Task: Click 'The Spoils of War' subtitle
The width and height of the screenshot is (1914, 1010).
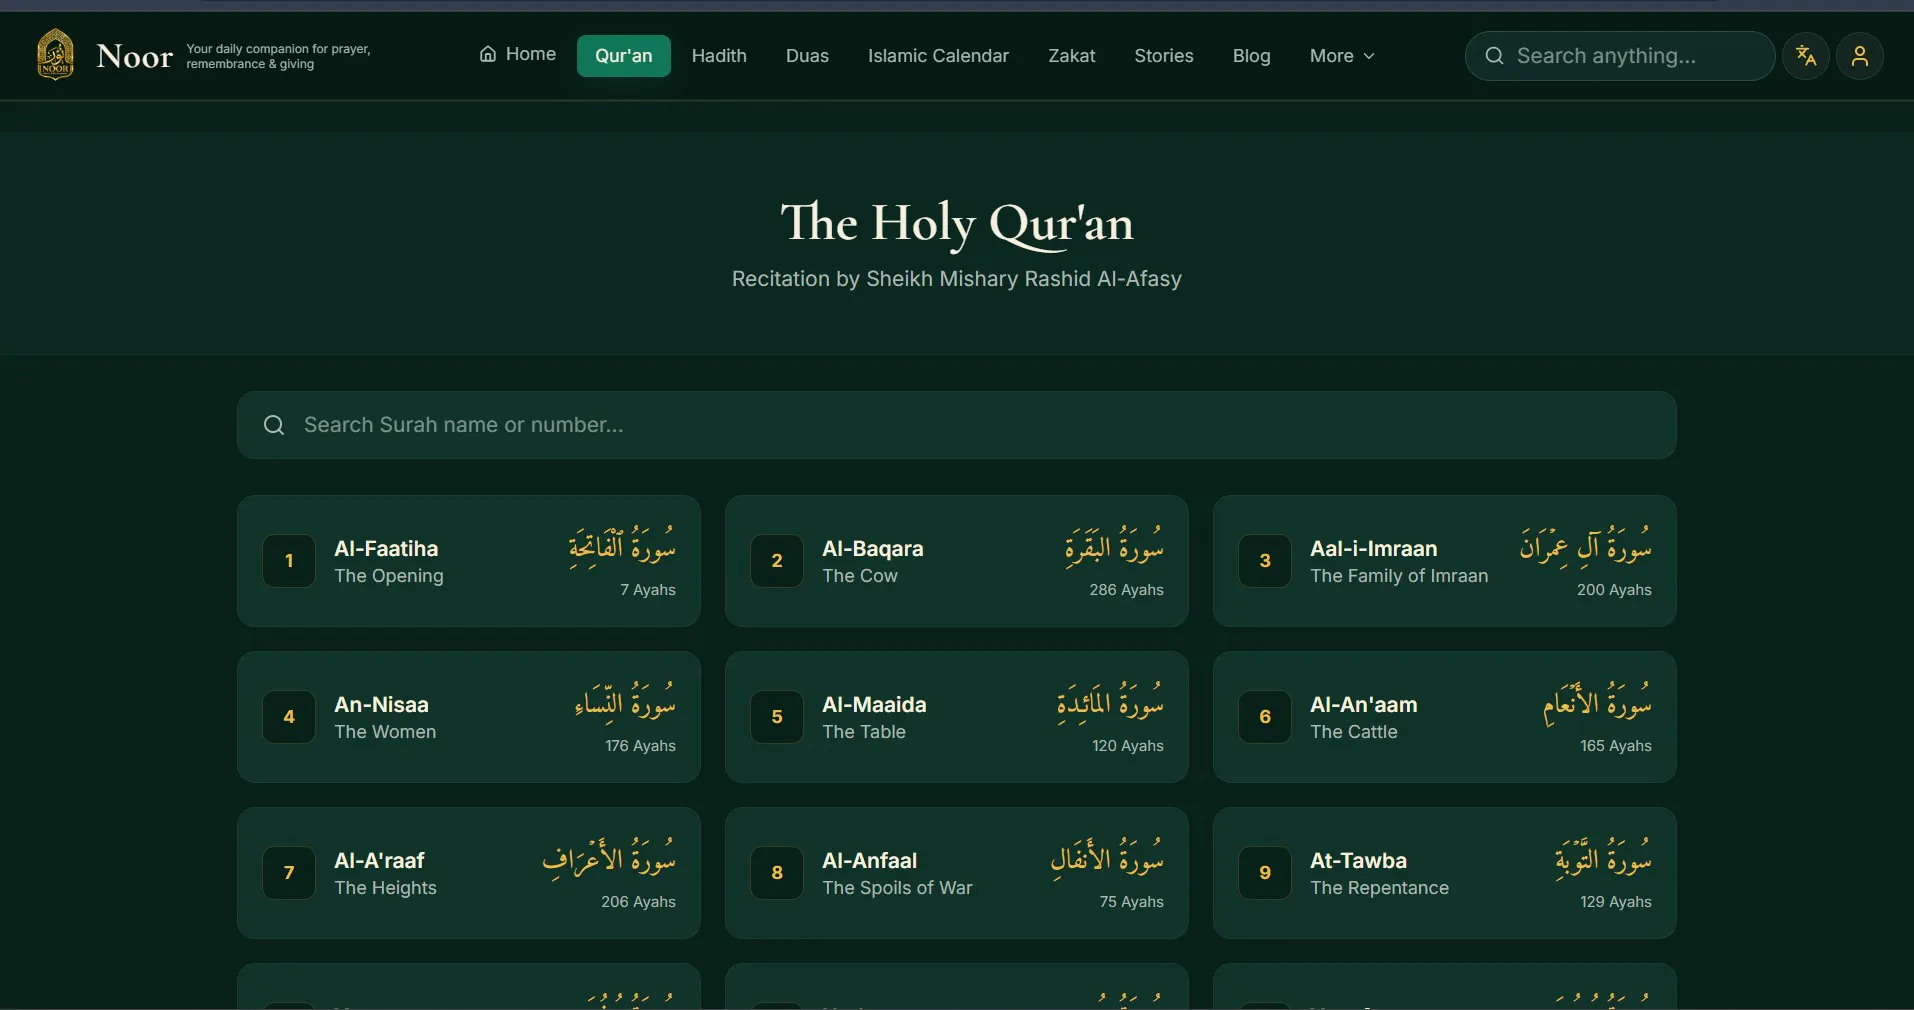Action: pyautogui.click(x=897, y=888)
